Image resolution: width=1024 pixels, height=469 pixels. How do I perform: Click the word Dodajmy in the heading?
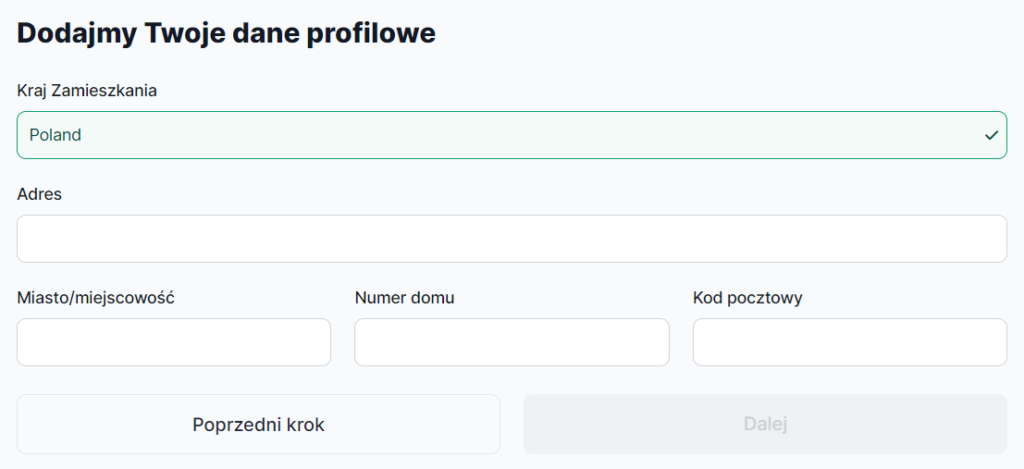pos(77,33)
